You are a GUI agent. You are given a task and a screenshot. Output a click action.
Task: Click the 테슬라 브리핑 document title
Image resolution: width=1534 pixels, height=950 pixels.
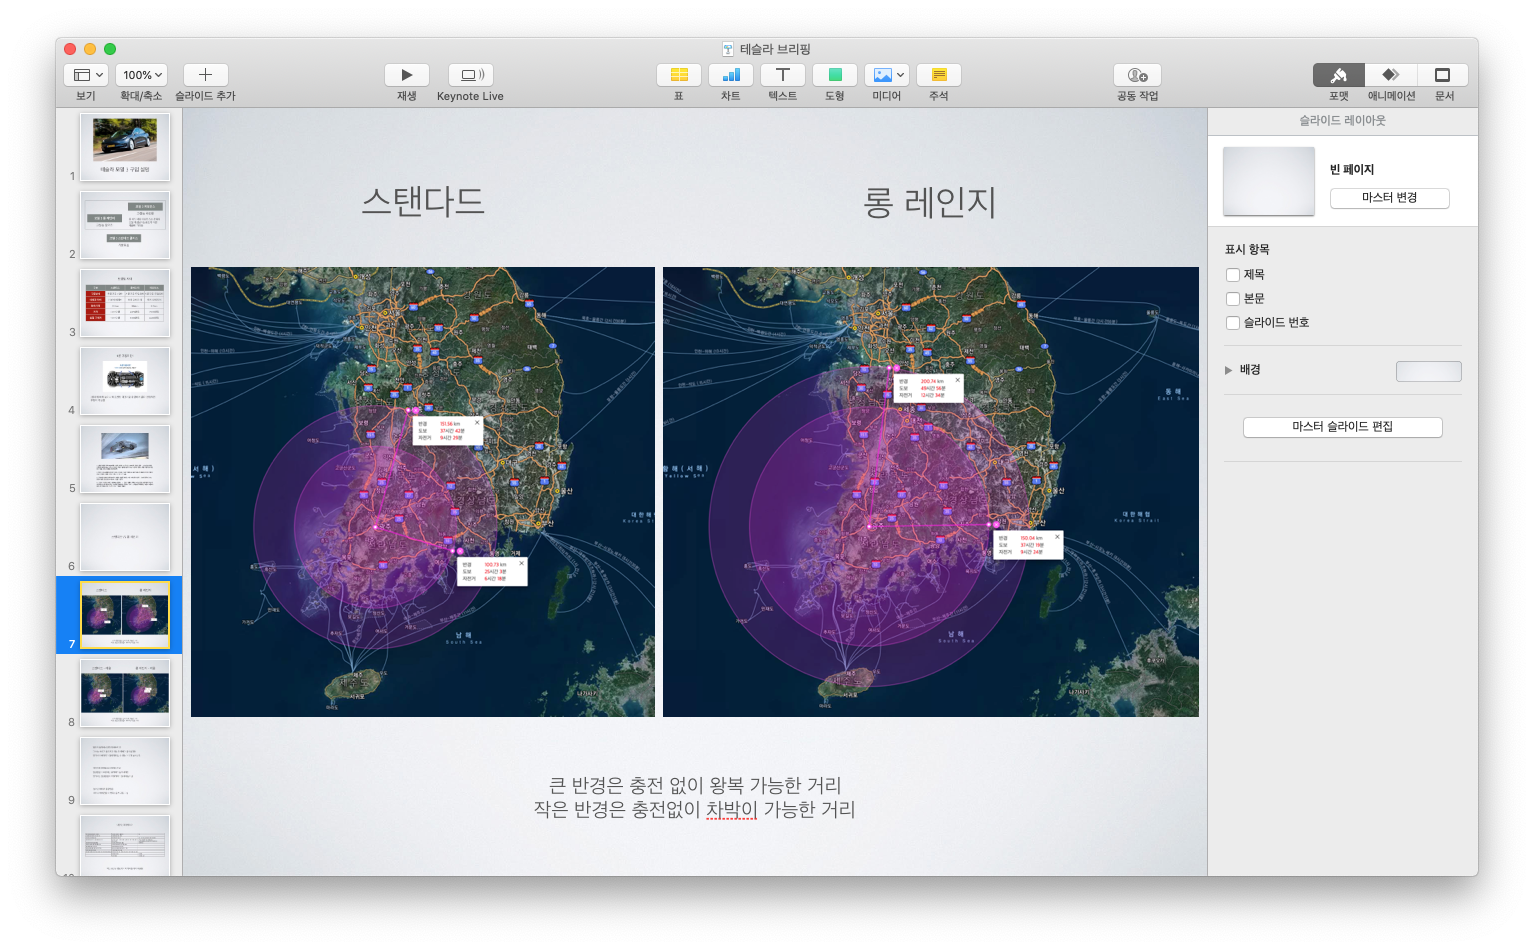coord(776,49)
